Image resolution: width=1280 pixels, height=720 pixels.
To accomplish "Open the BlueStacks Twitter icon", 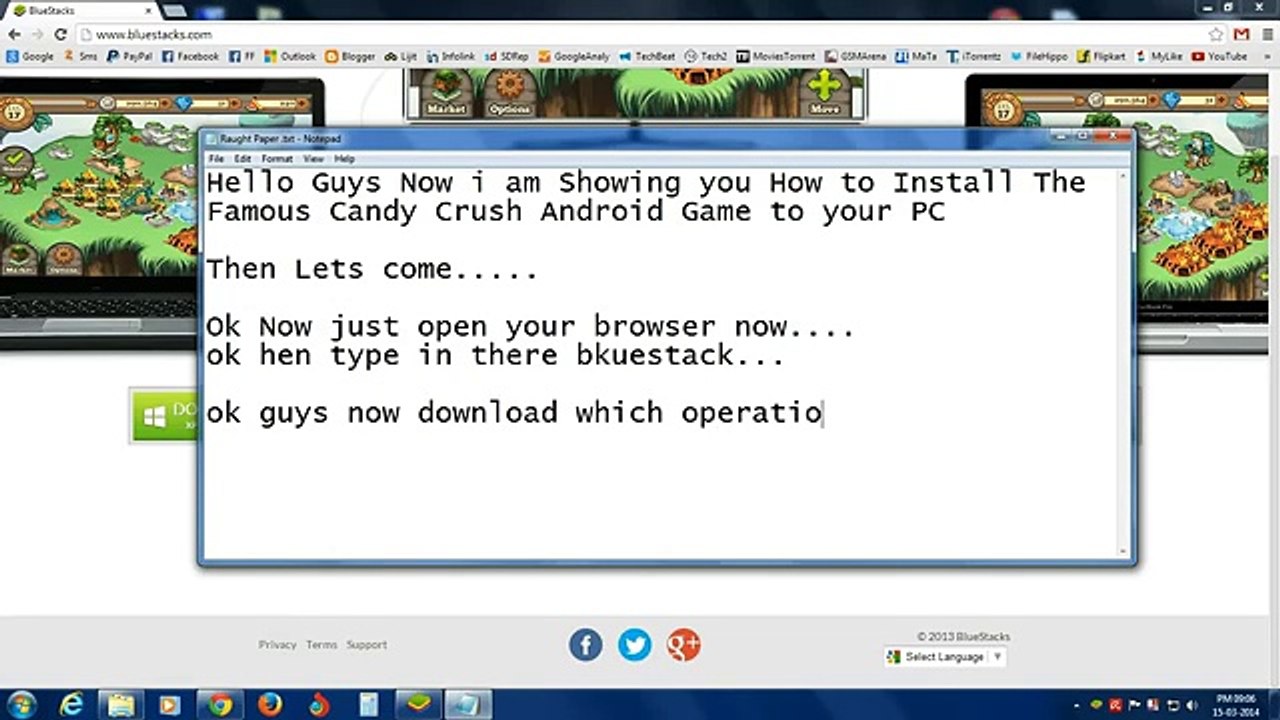I will click(x=634, y=645).
